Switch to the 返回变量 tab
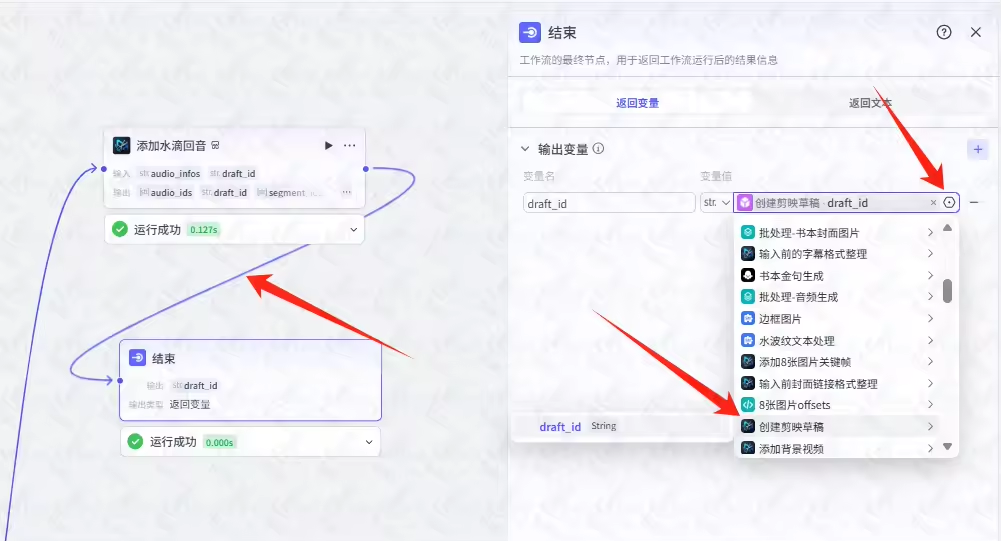Image resolution: width=1001 pixels, height=541 pixels. coord(637,103)
